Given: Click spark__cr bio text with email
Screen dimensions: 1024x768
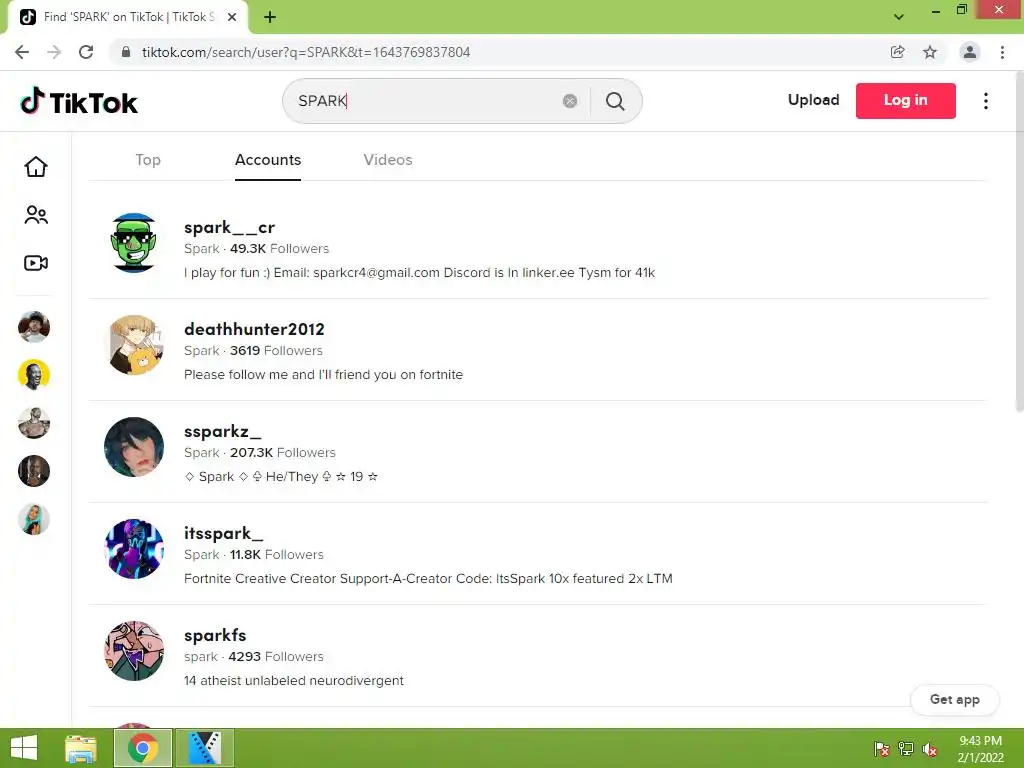Looking at the screenshot, I should 419,273.
